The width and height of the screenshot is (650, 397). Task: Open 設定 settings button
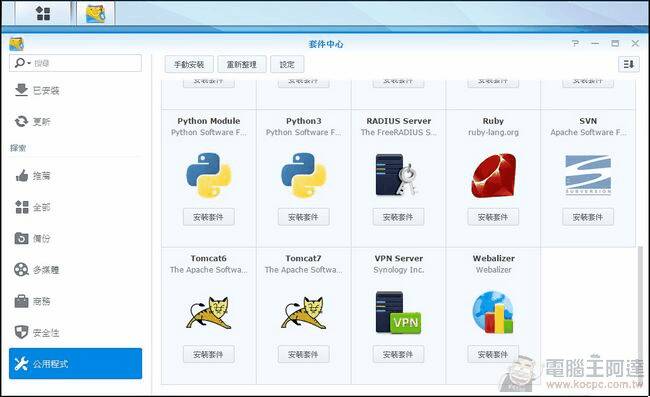(x=287, y=64)
